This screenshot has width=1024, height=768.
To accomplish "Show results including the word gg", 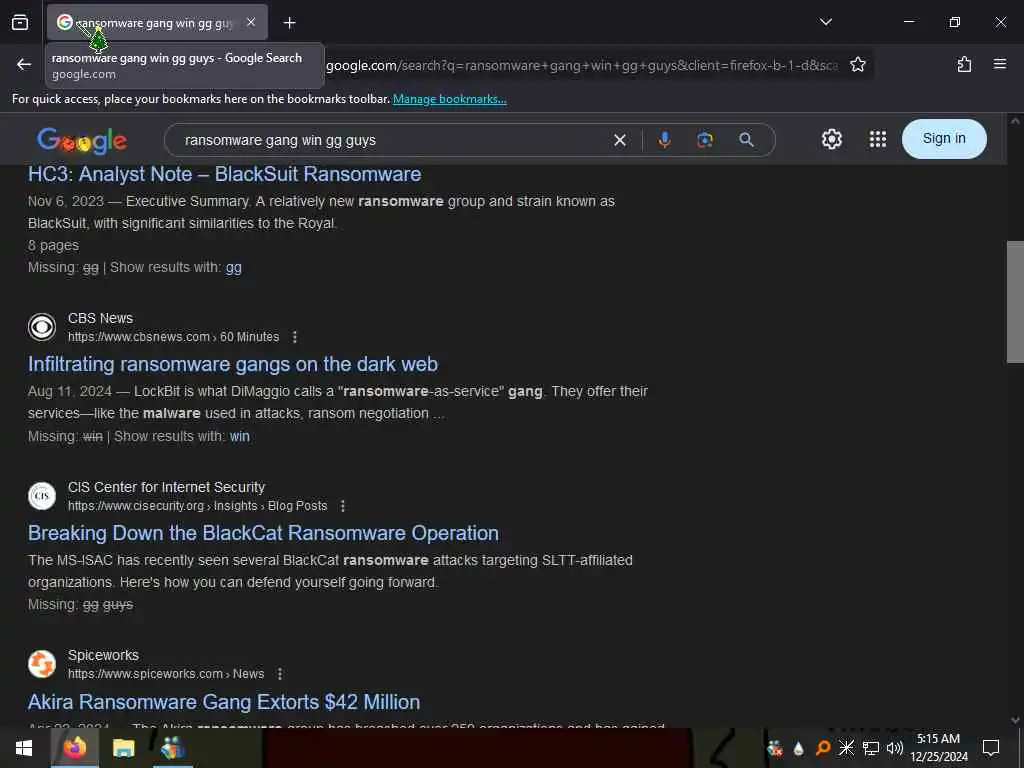I will pyautogui.click(x=233, y=268).
